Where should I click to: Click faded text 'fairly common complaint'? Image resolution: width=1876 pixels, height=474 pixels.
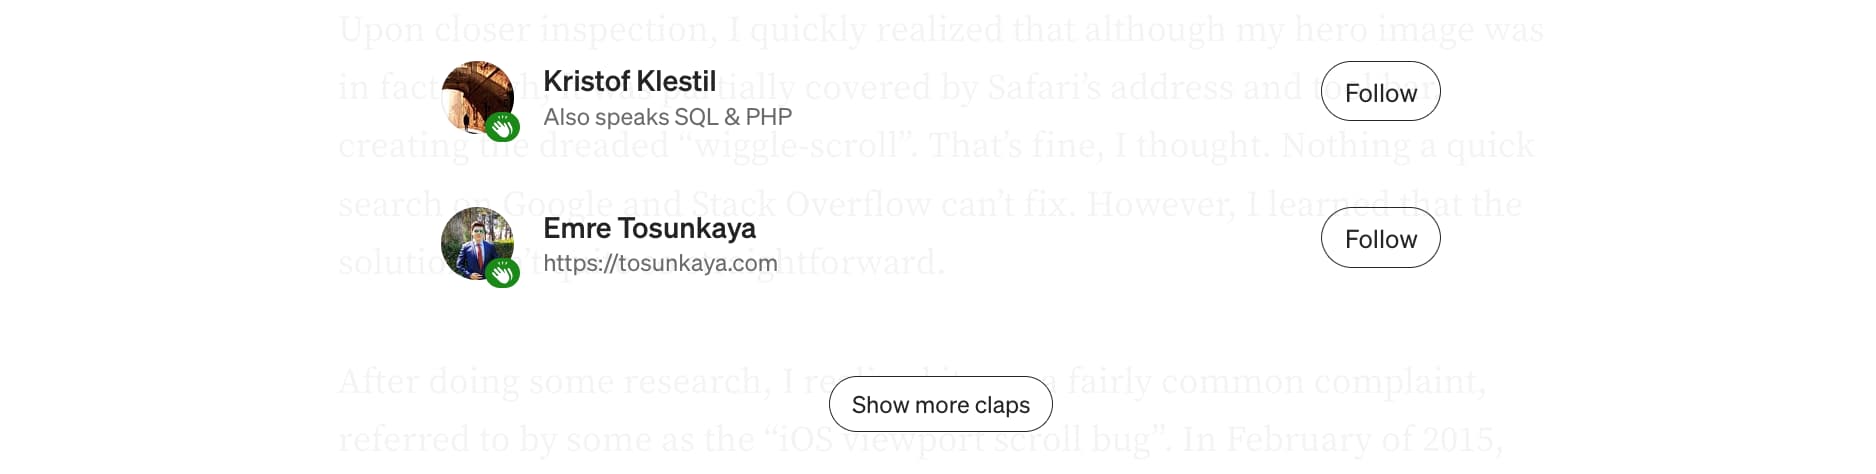(1276, 381)
